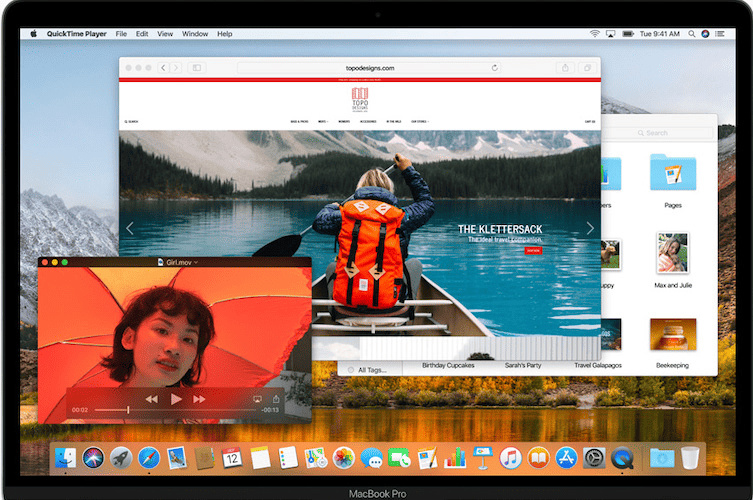Click the Safari reload page icon
Viewport: 753px width, 500px height.
tap(495, 68)
